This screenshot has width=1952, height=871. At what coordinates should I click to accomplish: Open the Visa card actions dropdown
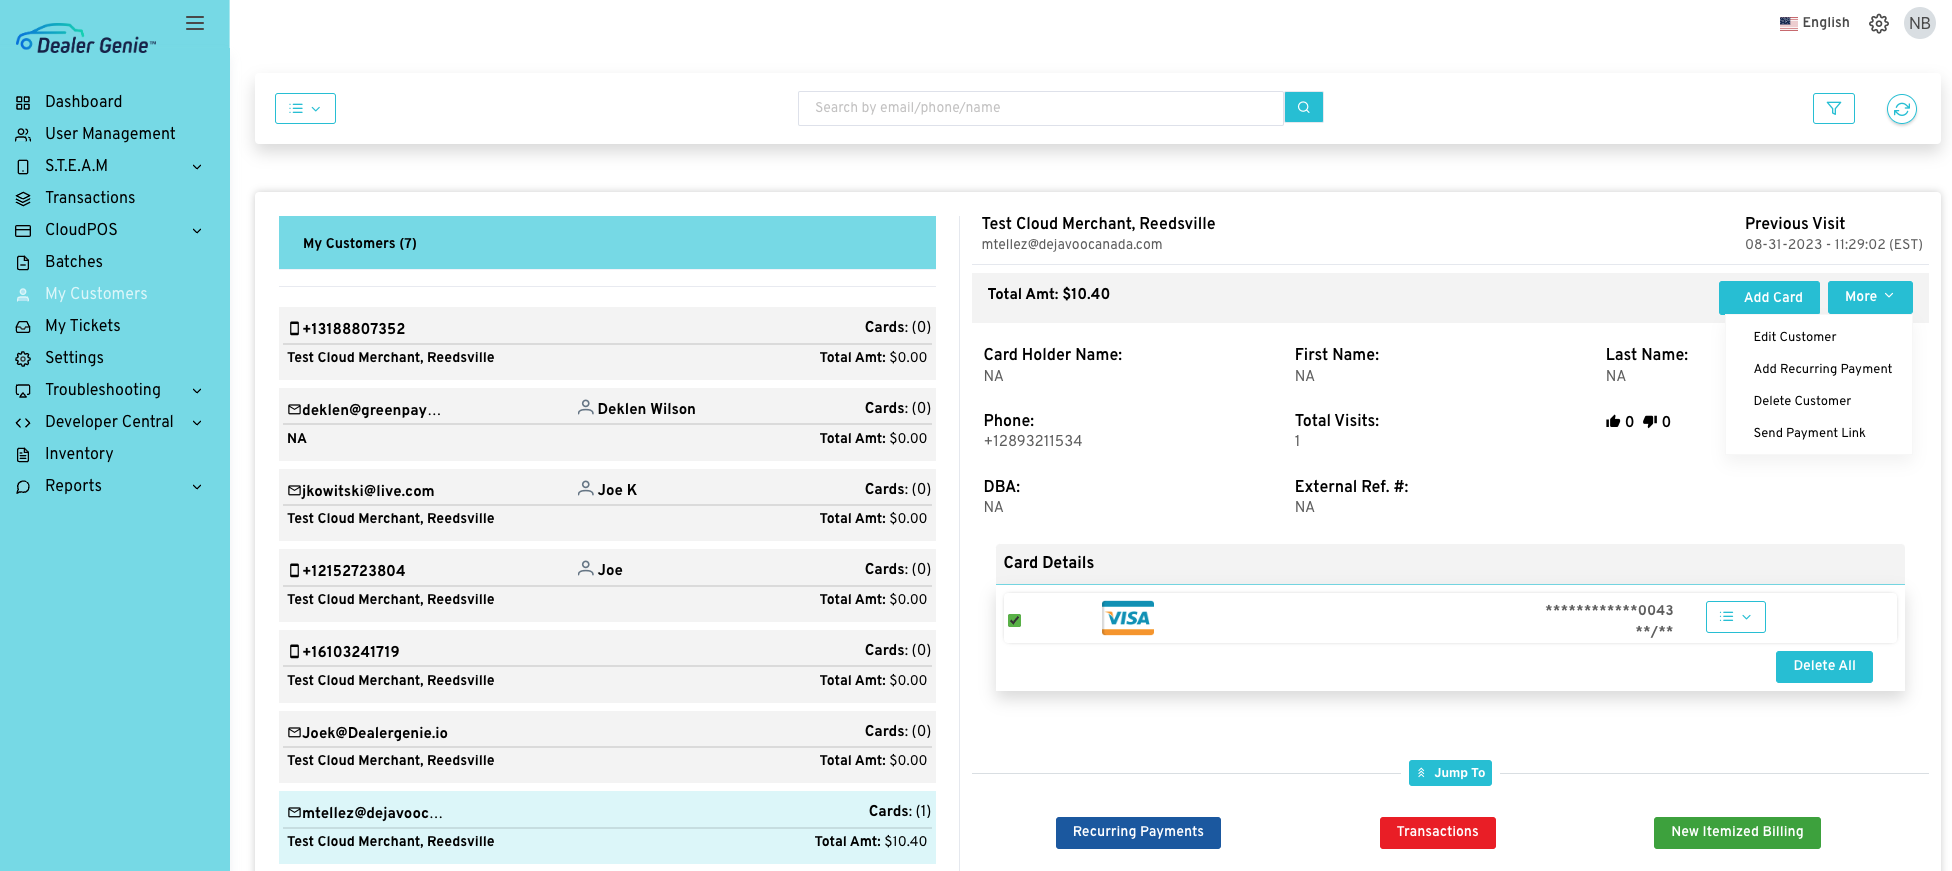click(x=1735, y=617)
